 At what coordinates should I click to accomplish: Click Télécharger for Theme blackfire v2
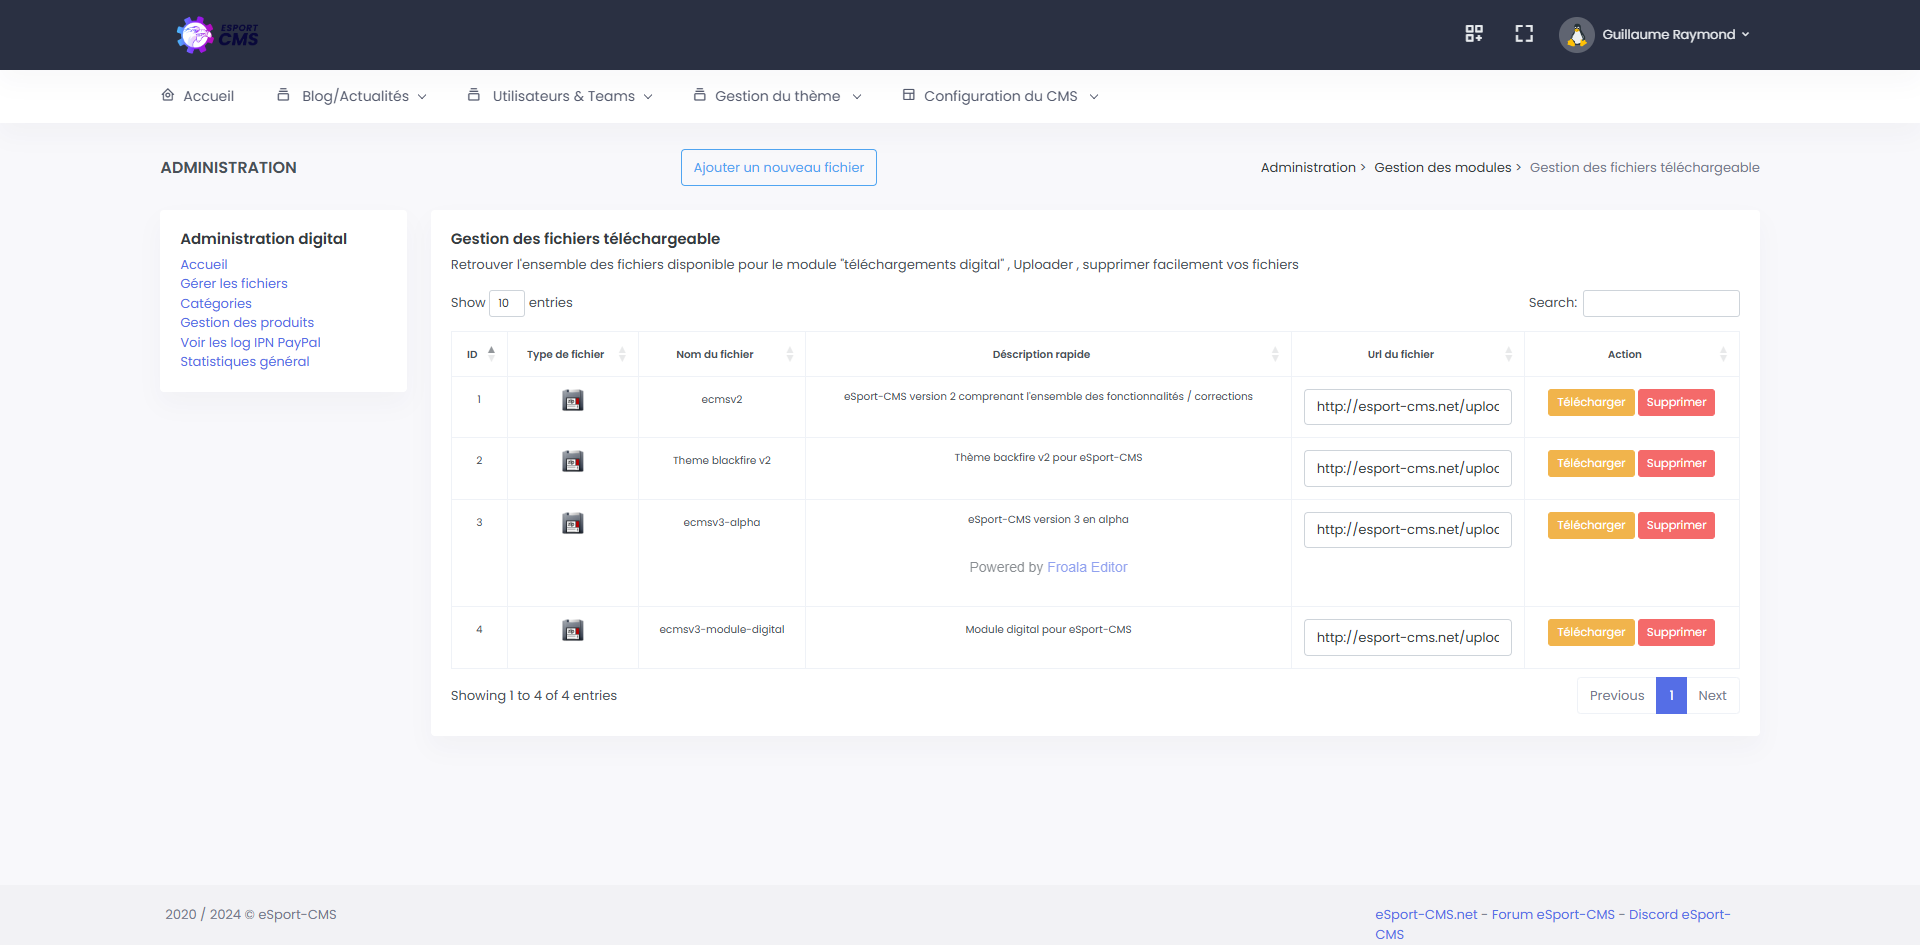coord(1591,463)
